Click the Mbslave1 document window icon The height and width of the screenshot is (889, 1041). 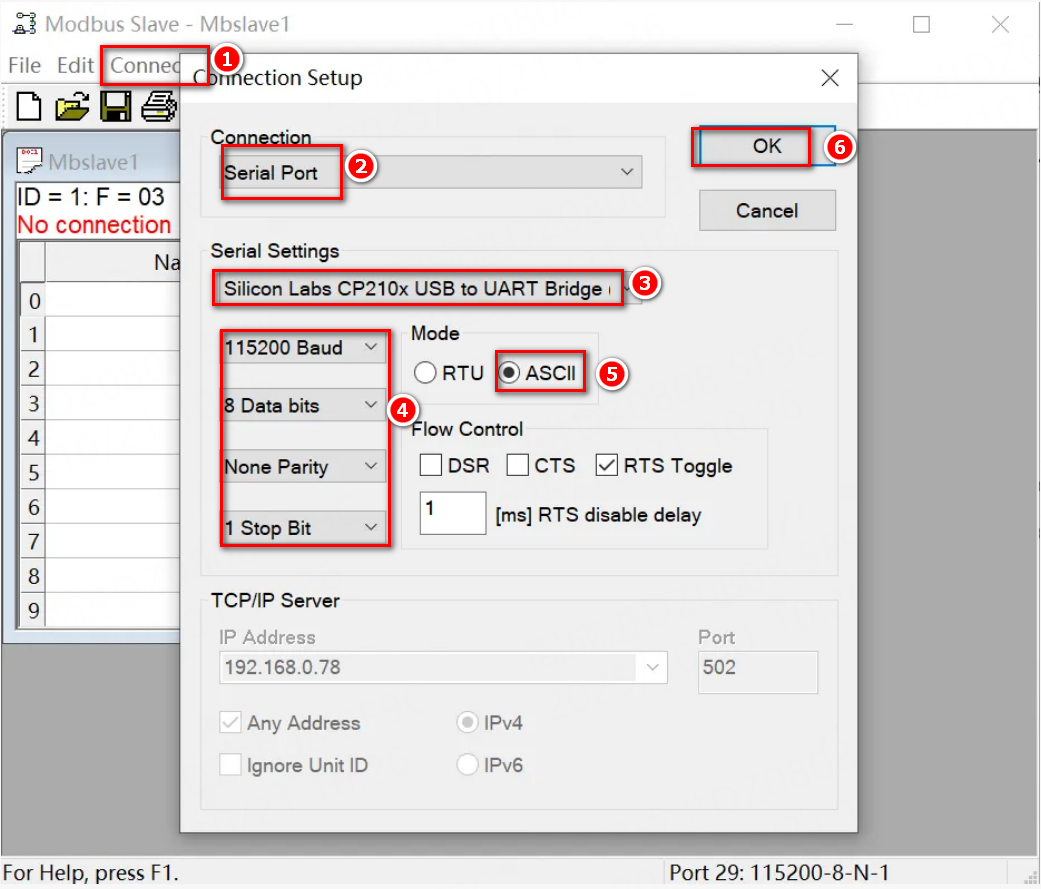(32, 161)
